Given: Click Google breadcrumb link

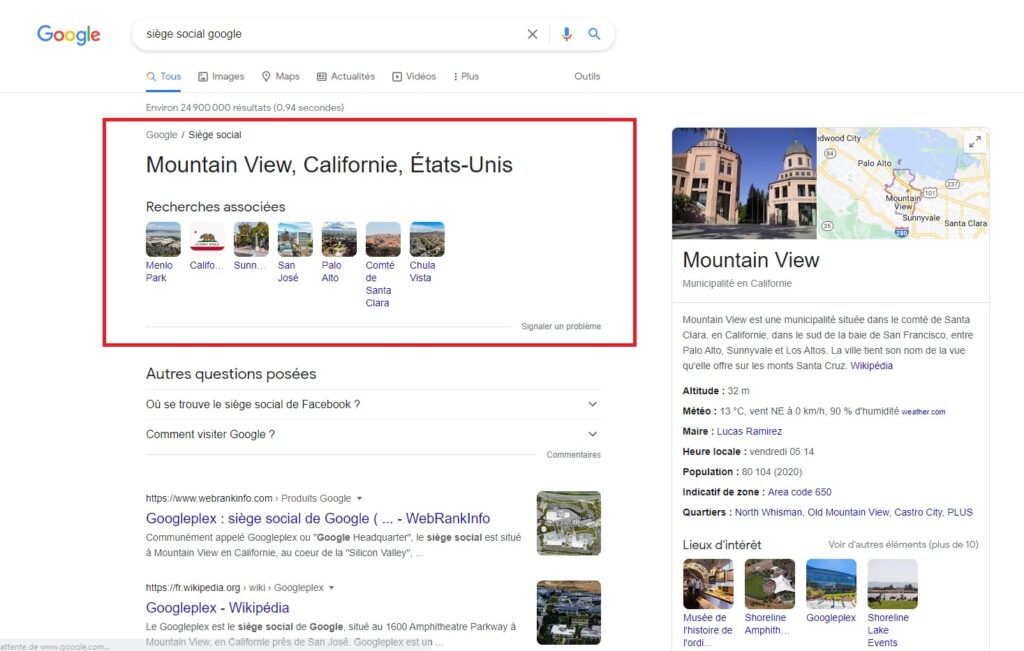Looking at the screenshot, I should click(161, 135).
